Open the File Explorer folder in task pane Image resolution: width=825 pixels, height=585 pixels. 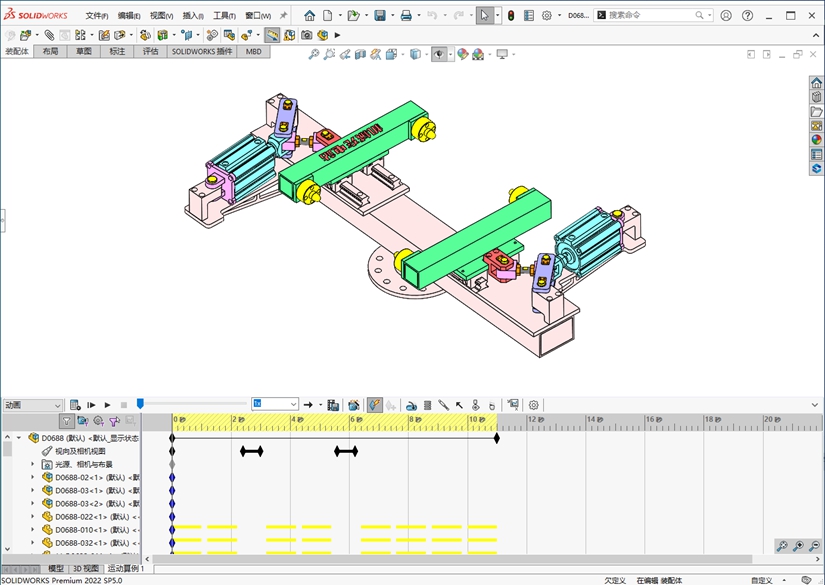coord(816,112)
